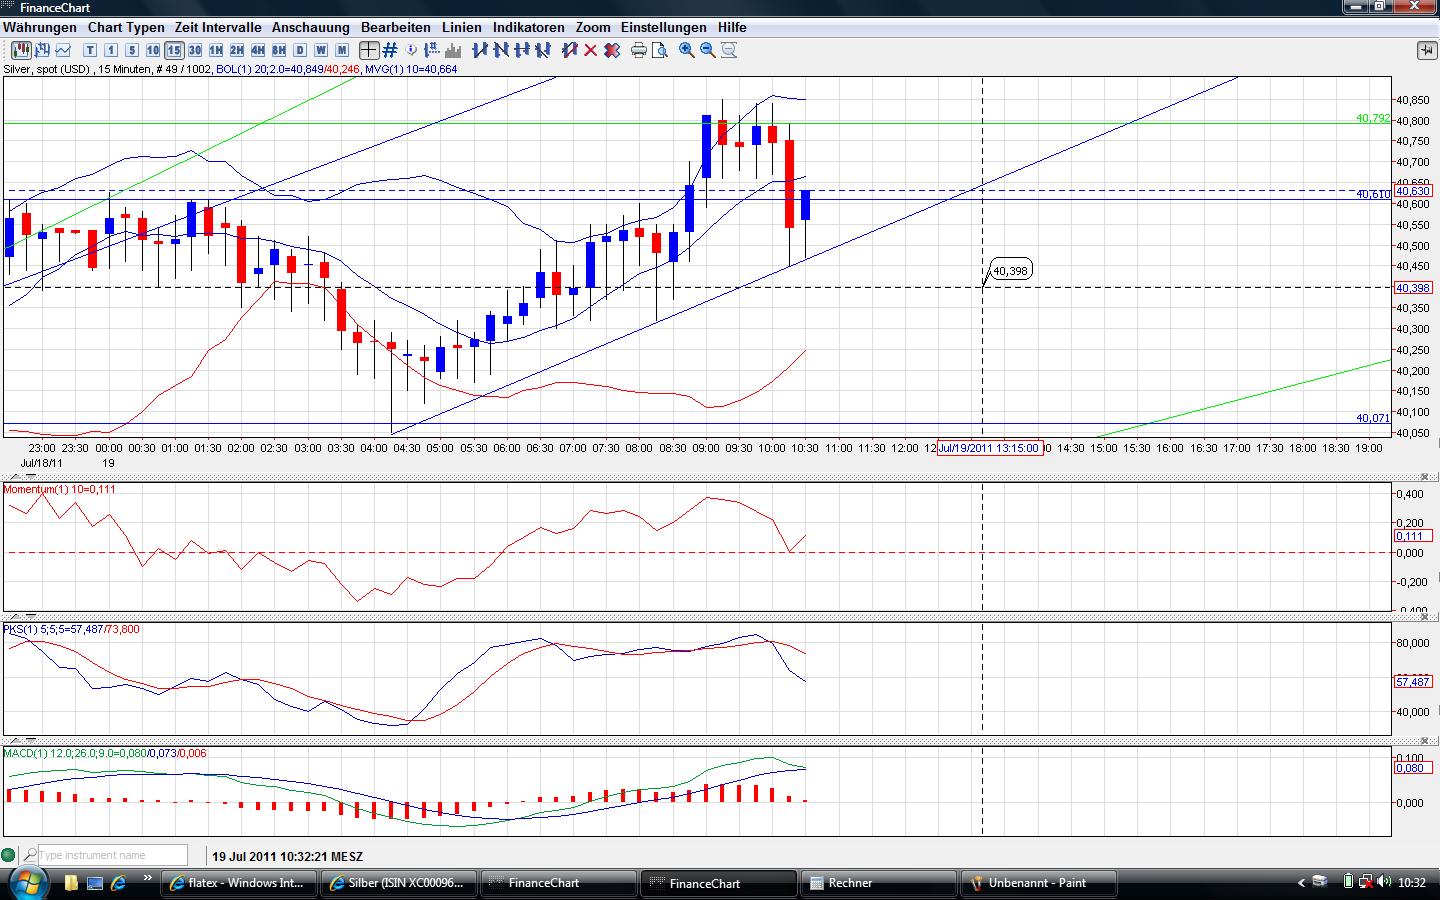Click the red X delete line icon
This screenshot has height=900, width=1440.
pos(591,50)
